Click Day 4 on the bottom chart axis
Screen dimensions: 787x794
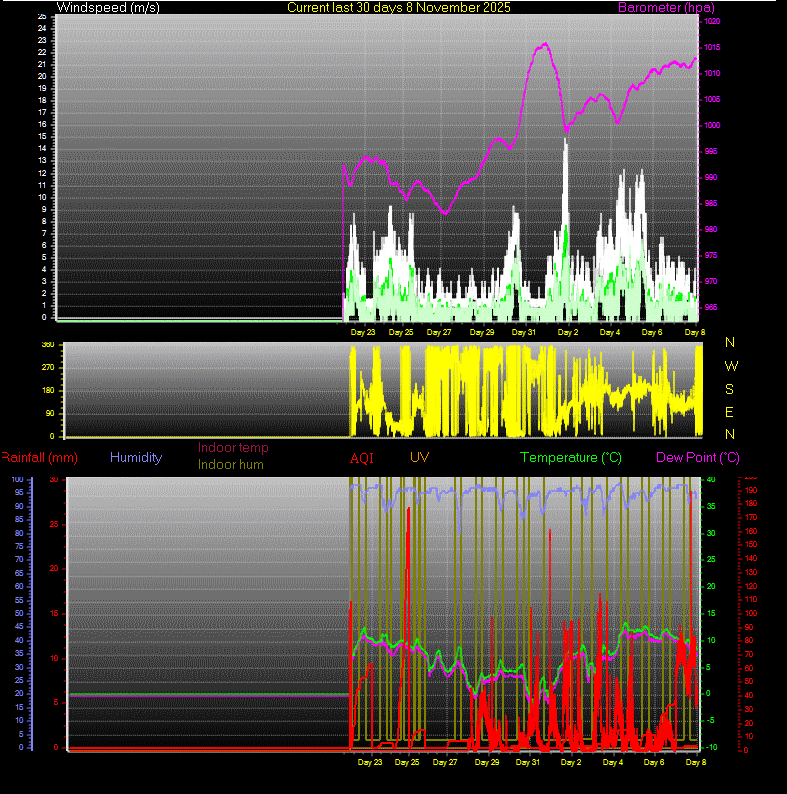point(612,762)
